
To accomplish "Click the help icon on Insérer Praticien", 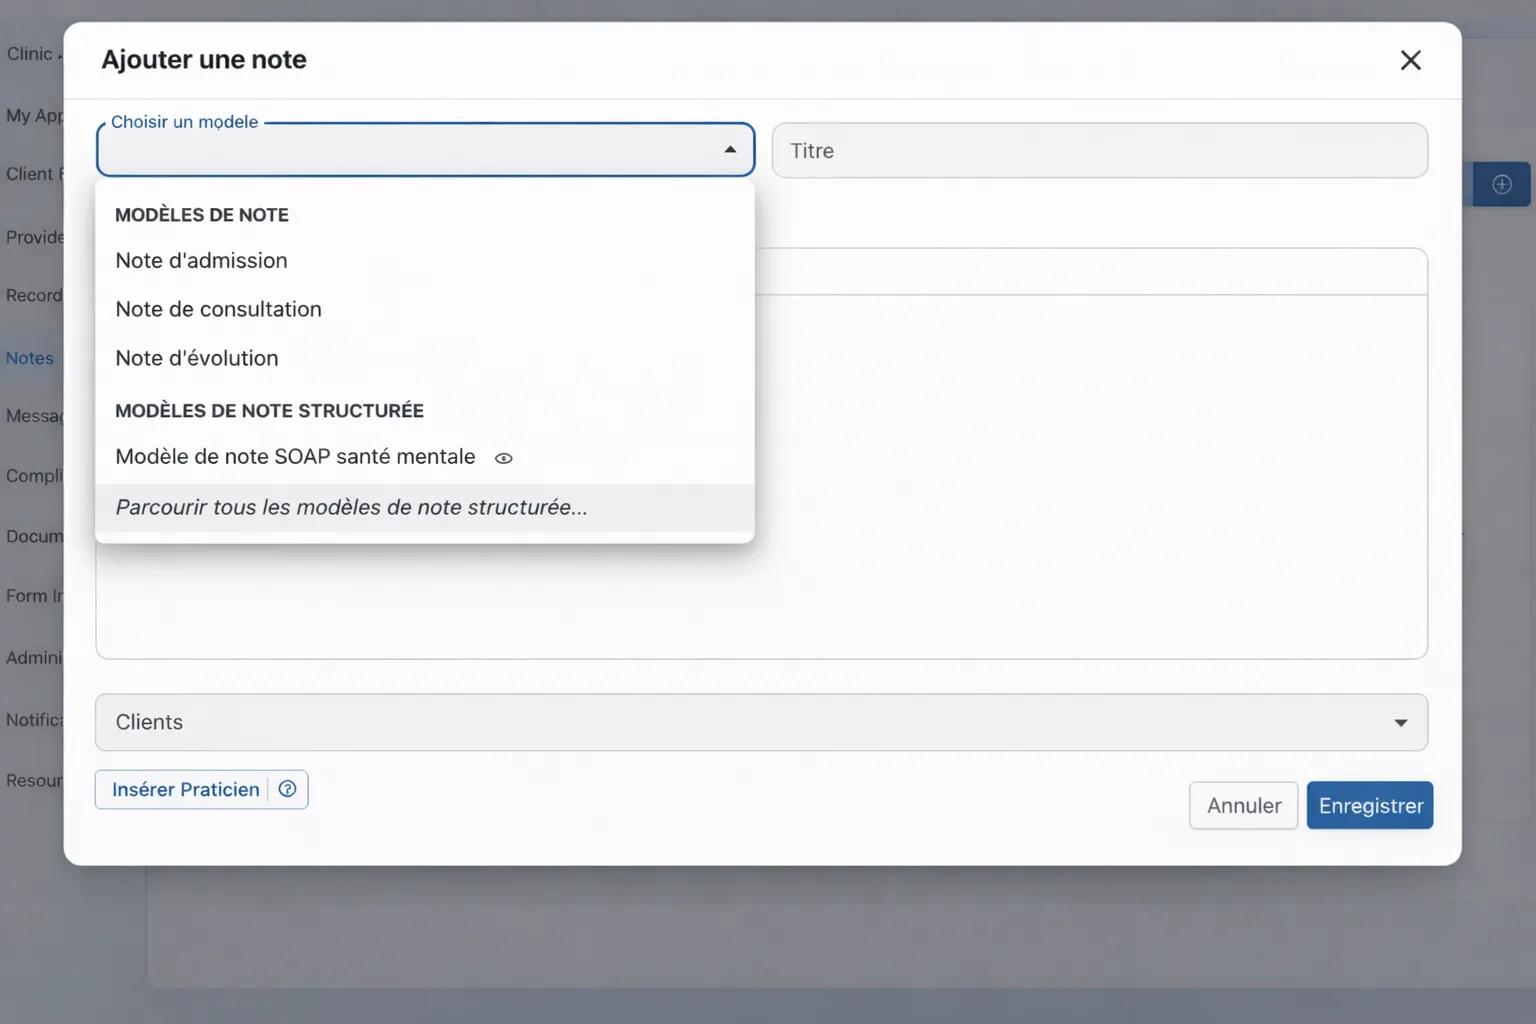I will [288, 789].
